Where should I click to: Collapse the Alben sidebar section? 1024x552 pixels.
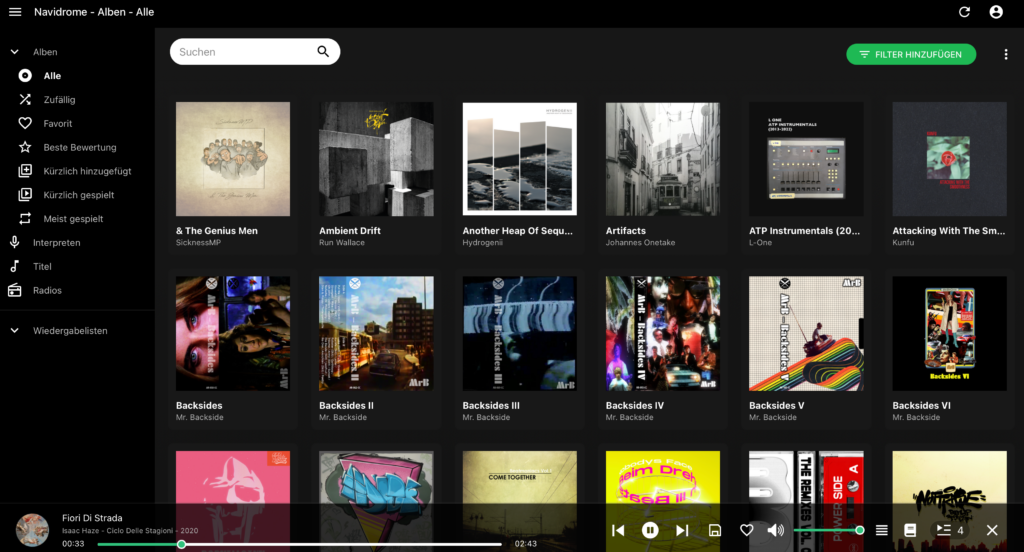15,52
